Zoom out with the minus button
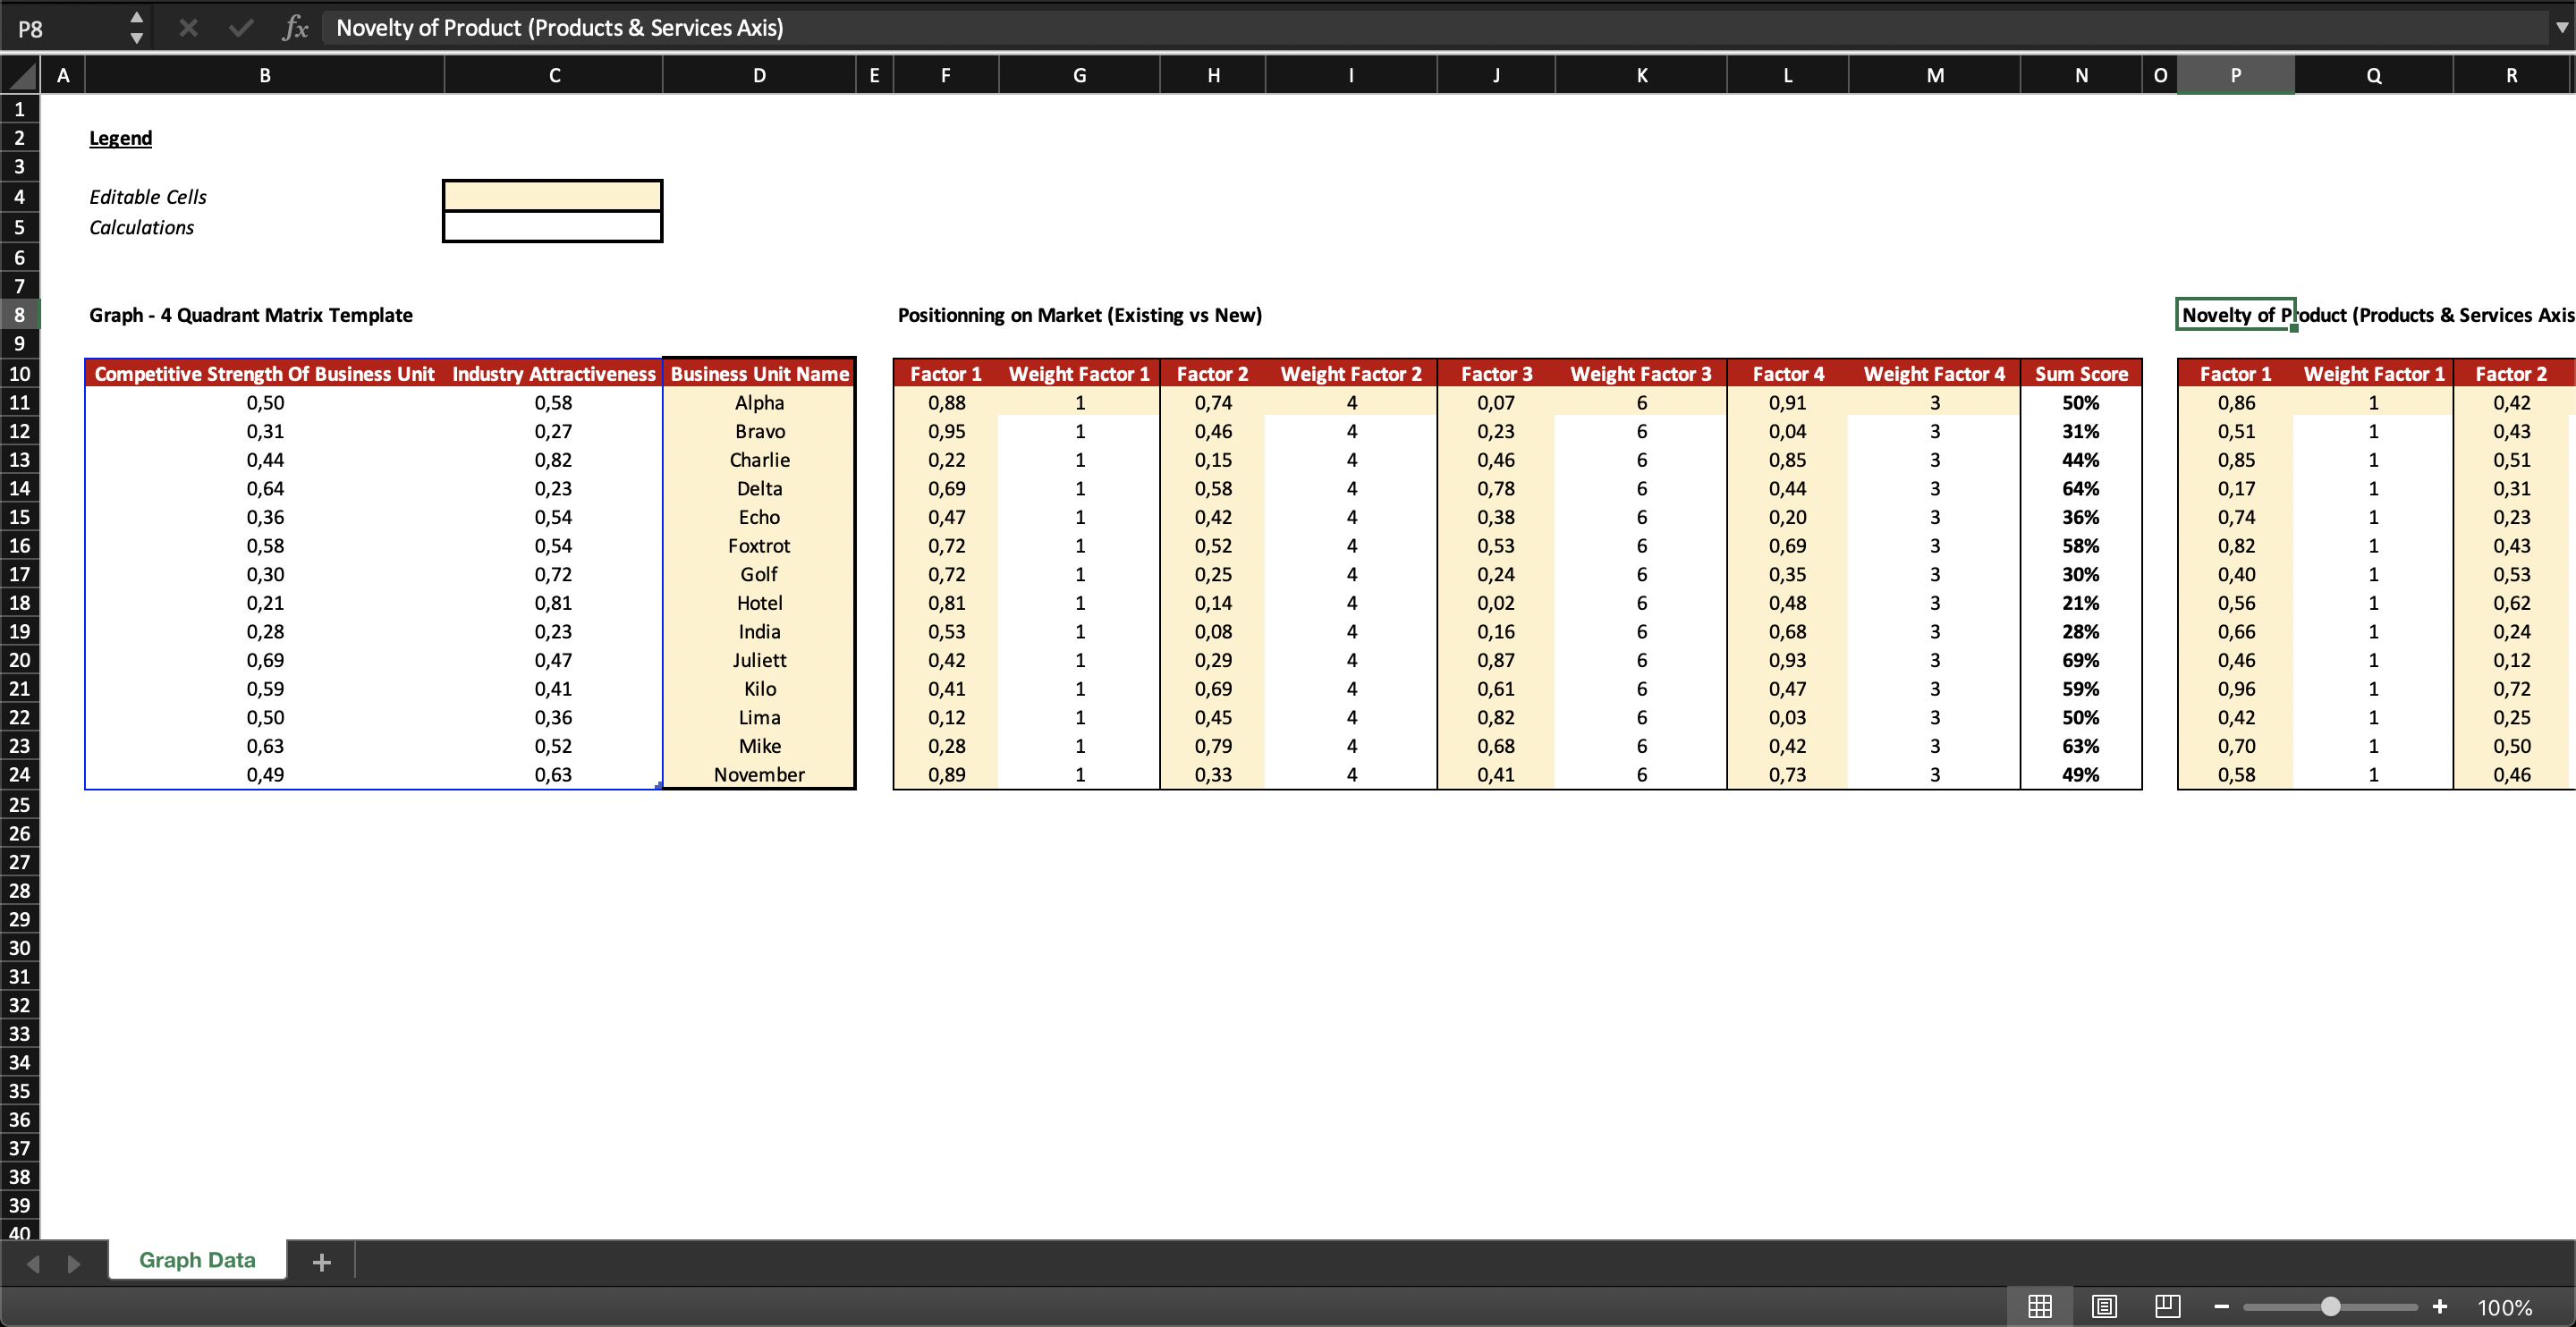 click(2221, 1307)
